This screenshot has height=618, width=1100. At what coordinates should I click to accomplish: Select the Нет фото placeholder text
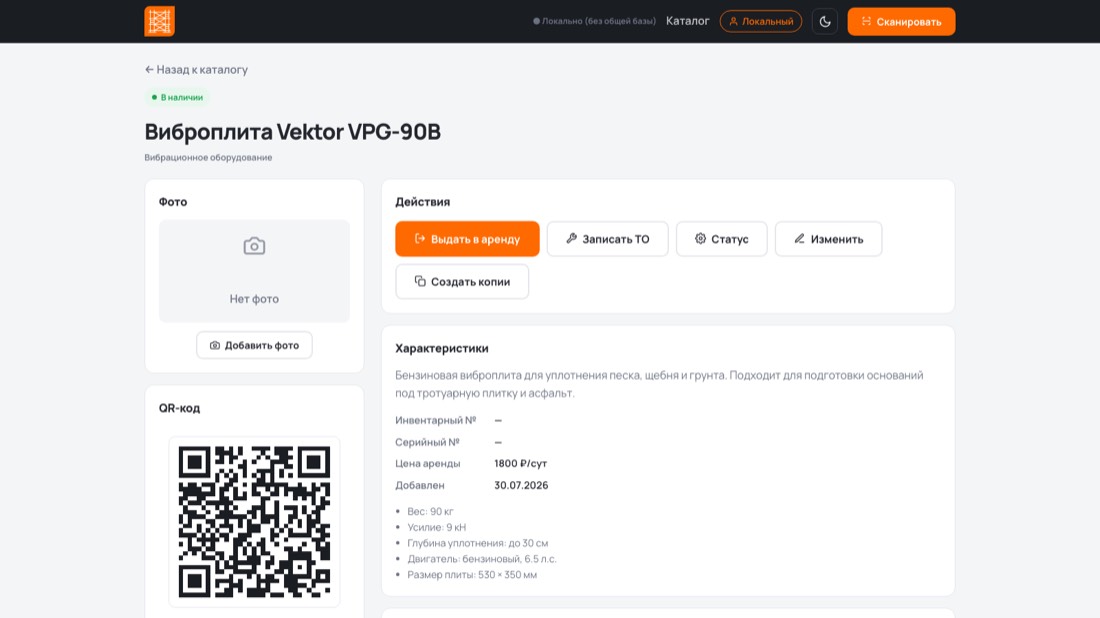tap(254, 299)
